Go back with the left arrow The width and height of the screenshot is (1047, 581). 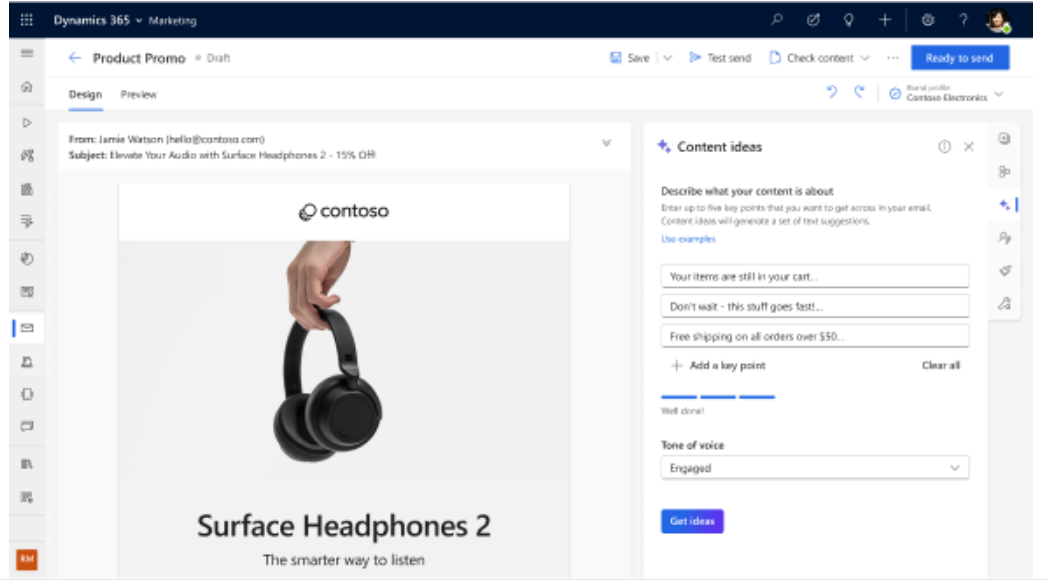74,58
